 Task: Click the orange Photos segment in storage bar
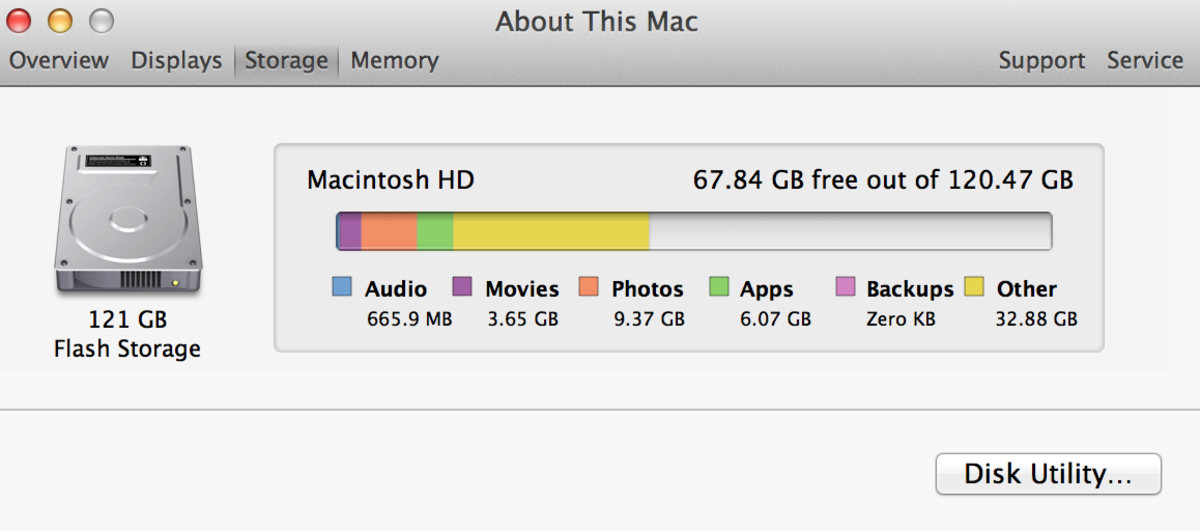coord(389,231)
